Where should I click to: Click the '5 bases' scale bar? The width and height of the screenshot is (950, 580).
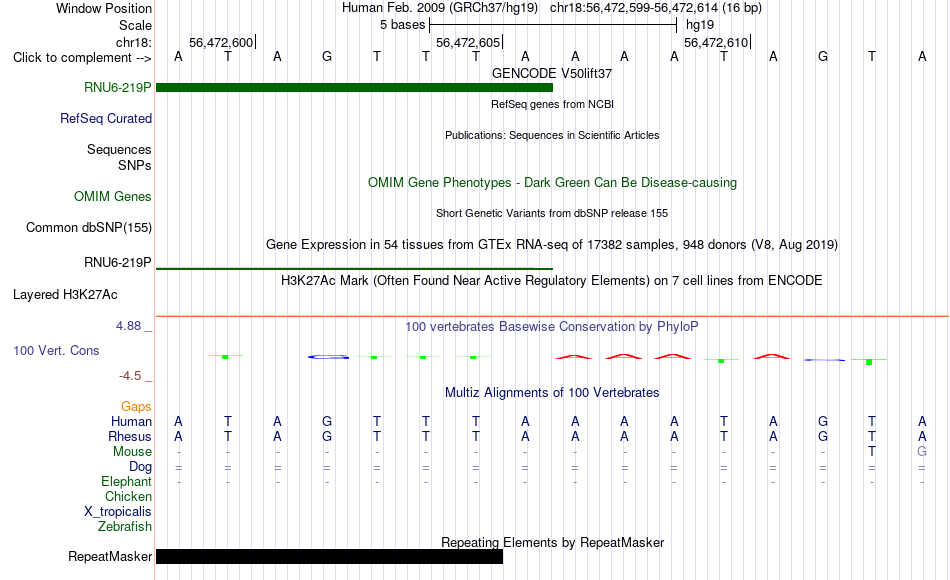[553, 25]
